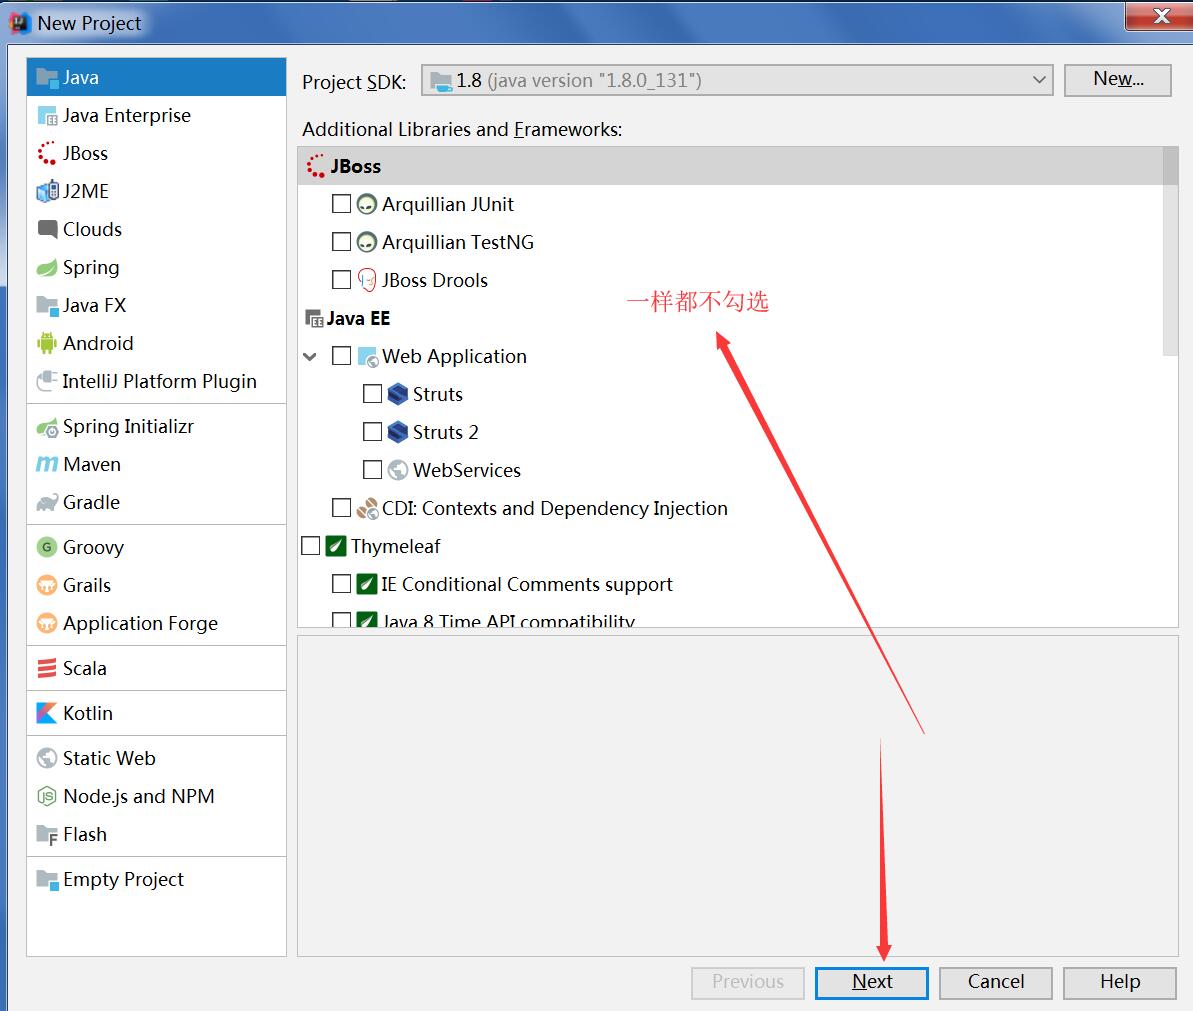Collapse the Web Application tree node
Viewport: 1193px width, 1011px height.
[x=310, y=356]
